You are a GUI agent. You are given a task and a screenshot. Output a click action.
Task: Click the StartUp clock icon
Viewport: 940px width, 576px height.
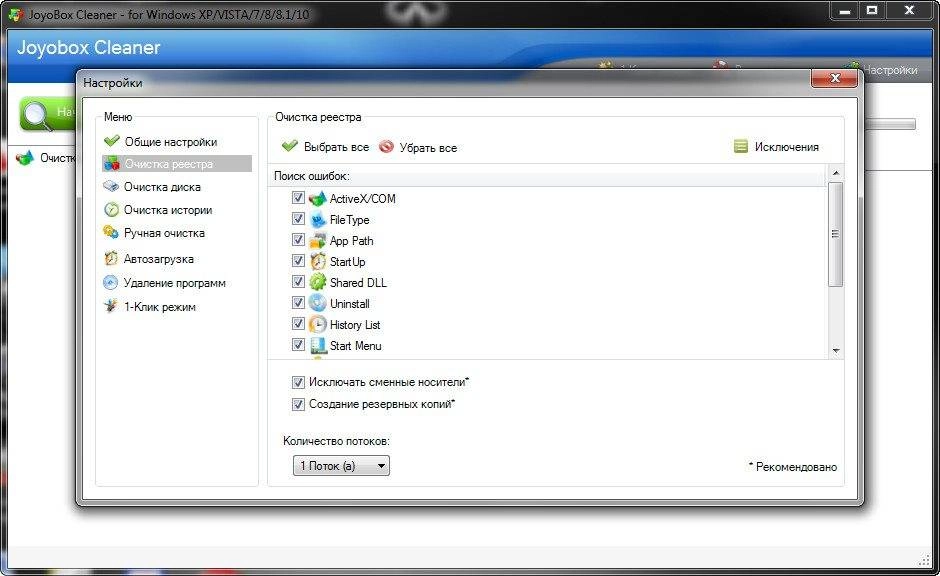click(x=317, y=261)
